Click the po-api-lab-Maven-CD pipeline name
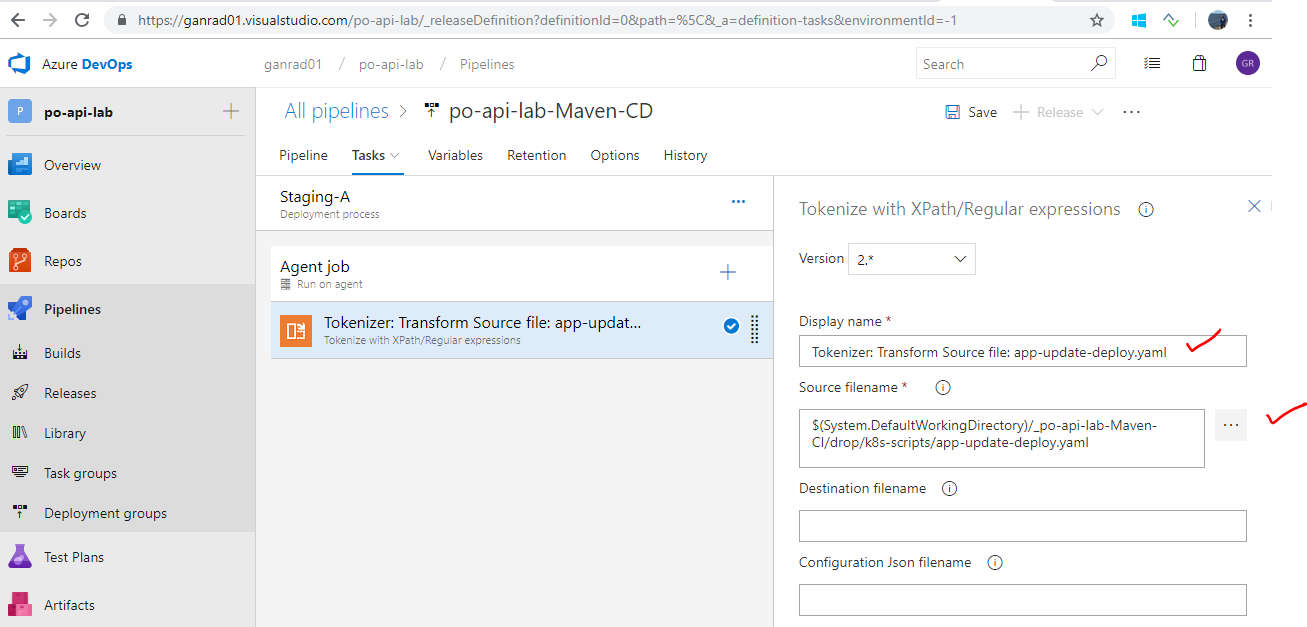 tap(551, 111)
